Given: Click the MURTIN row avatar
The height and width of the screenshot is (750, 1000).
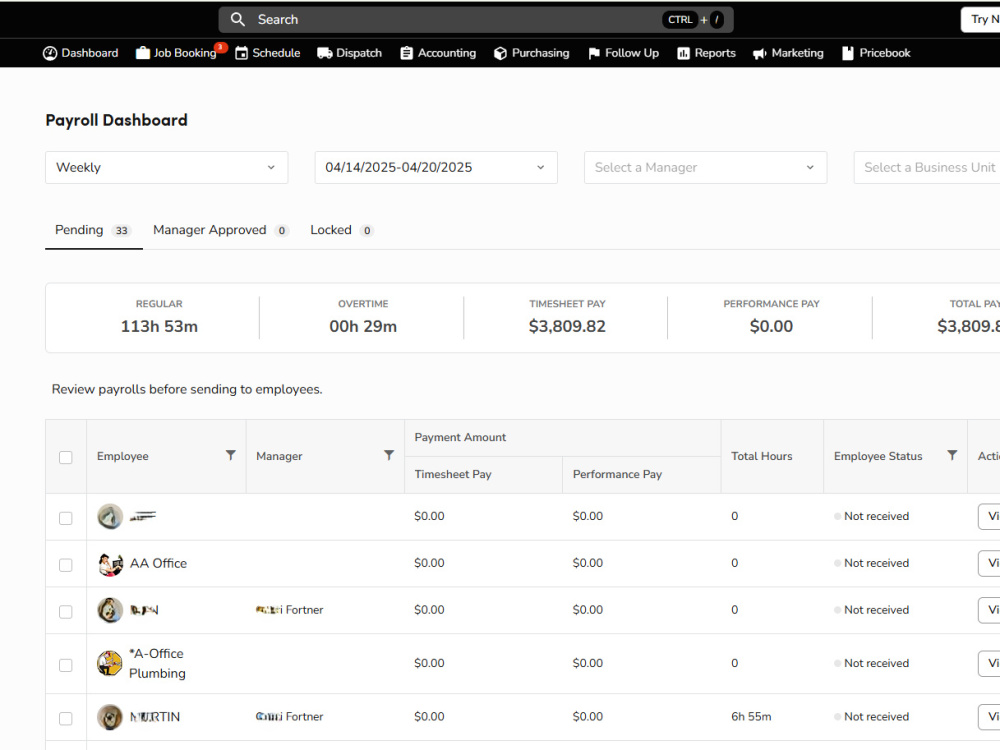Looking at the screenshot, I should point(110,717).
